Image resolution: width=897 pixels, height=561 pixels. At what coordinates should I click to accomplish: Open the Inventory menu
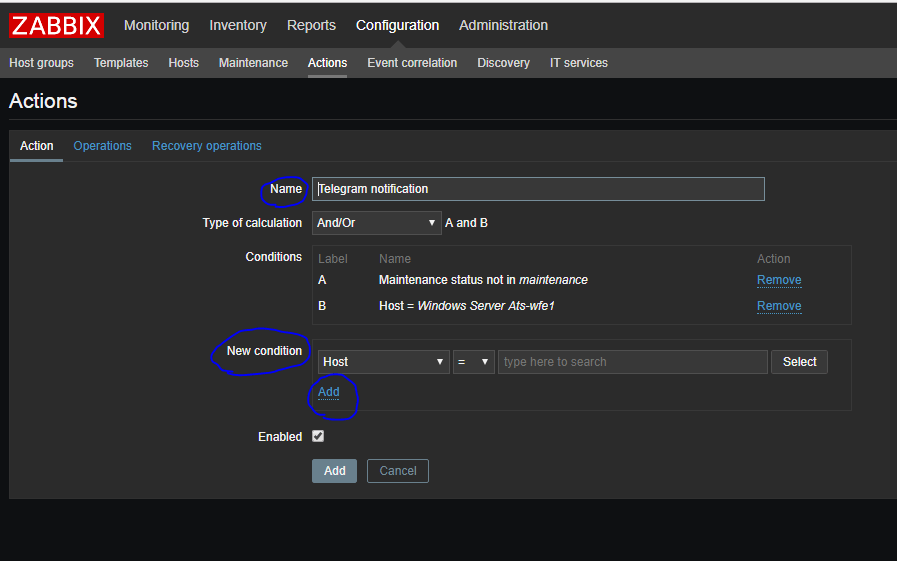click(238, 25)
